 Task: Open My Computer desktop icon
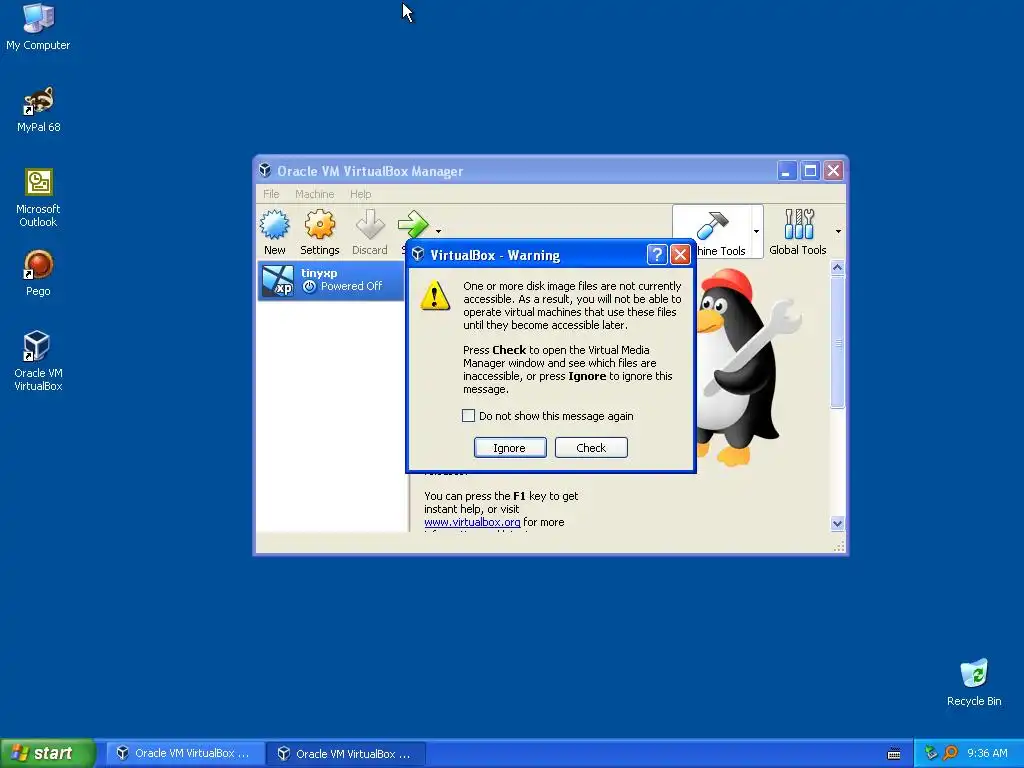click(38, 27)
